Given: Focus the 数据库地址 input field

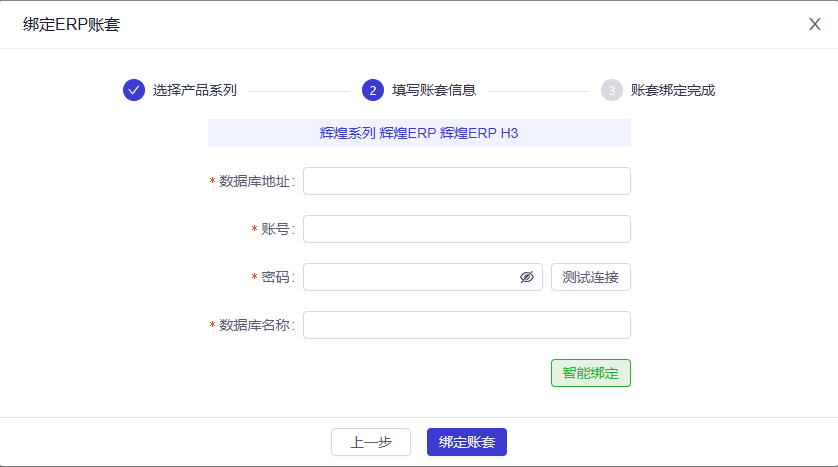Looking at the screenshot, I should click(x=467, y=181).
